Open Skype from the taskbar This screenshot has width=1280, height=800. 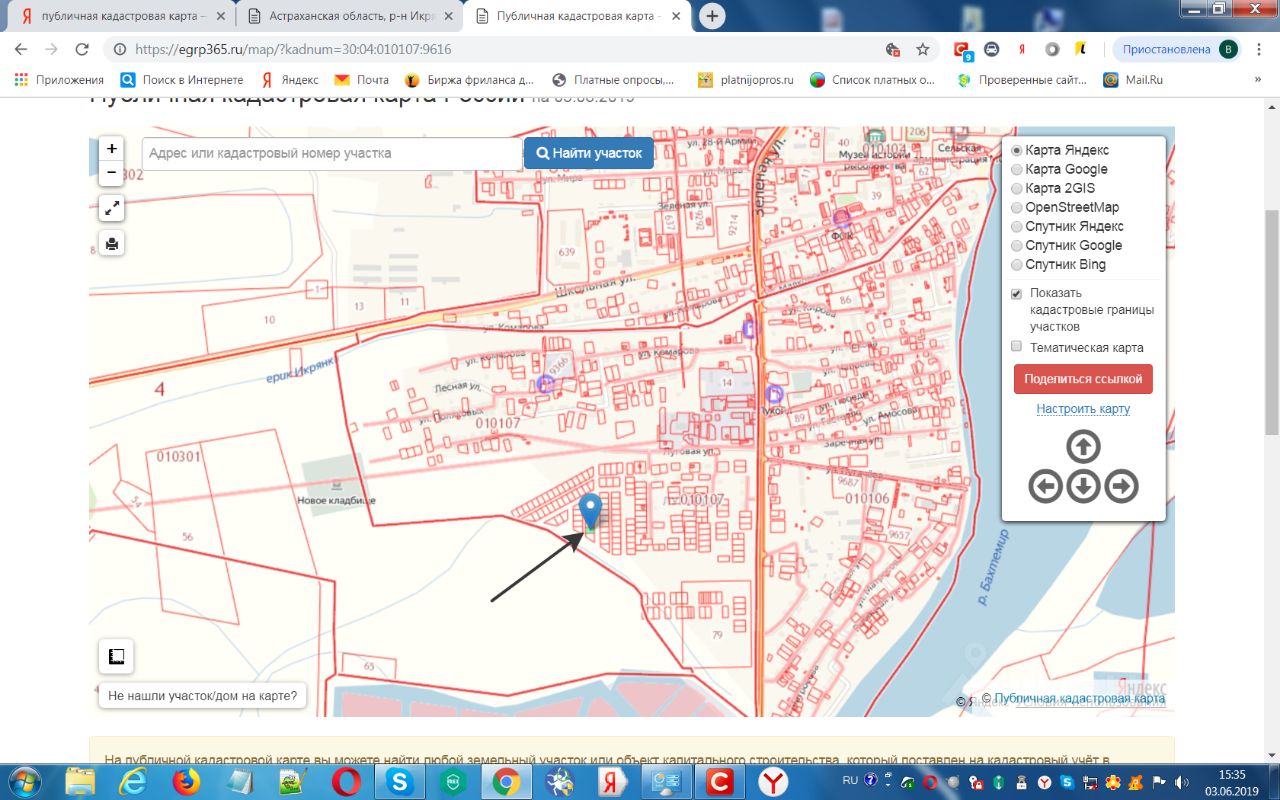coord(400,780)
